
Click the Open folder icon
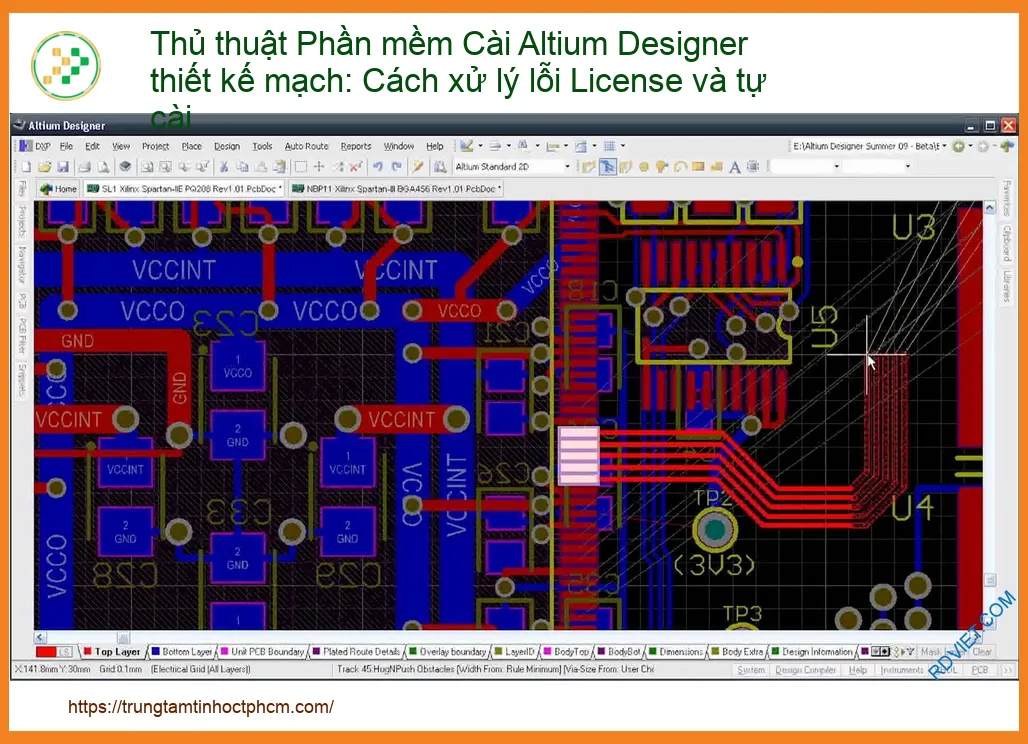45,167
